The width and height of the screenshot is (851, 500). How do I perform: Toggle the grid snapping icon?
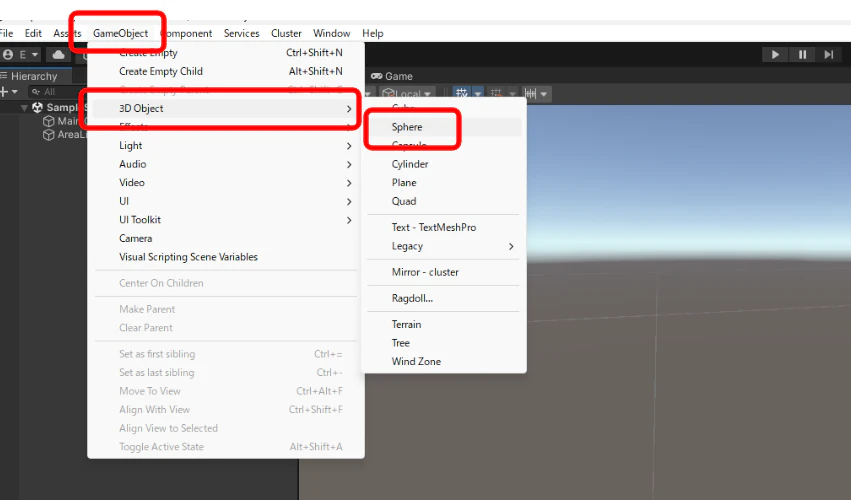(496, 93)
